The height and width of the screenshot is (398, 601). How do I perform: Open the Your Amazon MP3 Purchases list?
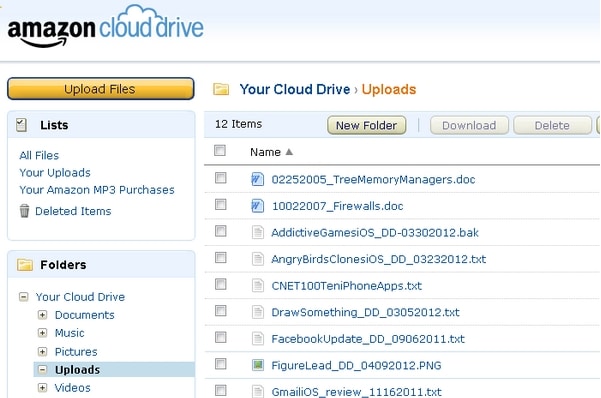click(x=97, y=190)
